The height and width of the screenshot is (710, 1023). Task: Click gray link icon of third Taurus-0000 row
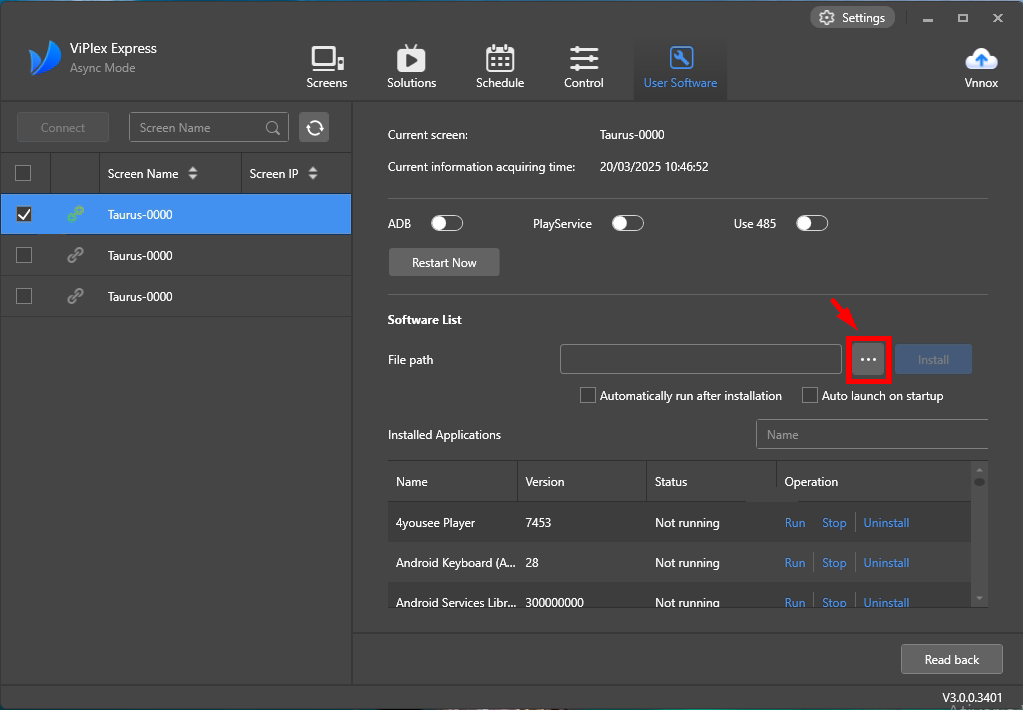click(75, 296)
